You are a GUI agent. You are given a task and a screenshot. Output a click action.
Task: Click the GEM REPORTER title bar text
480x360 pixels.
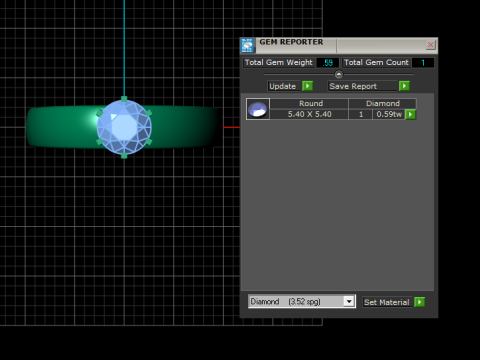(x=291, y=42)
